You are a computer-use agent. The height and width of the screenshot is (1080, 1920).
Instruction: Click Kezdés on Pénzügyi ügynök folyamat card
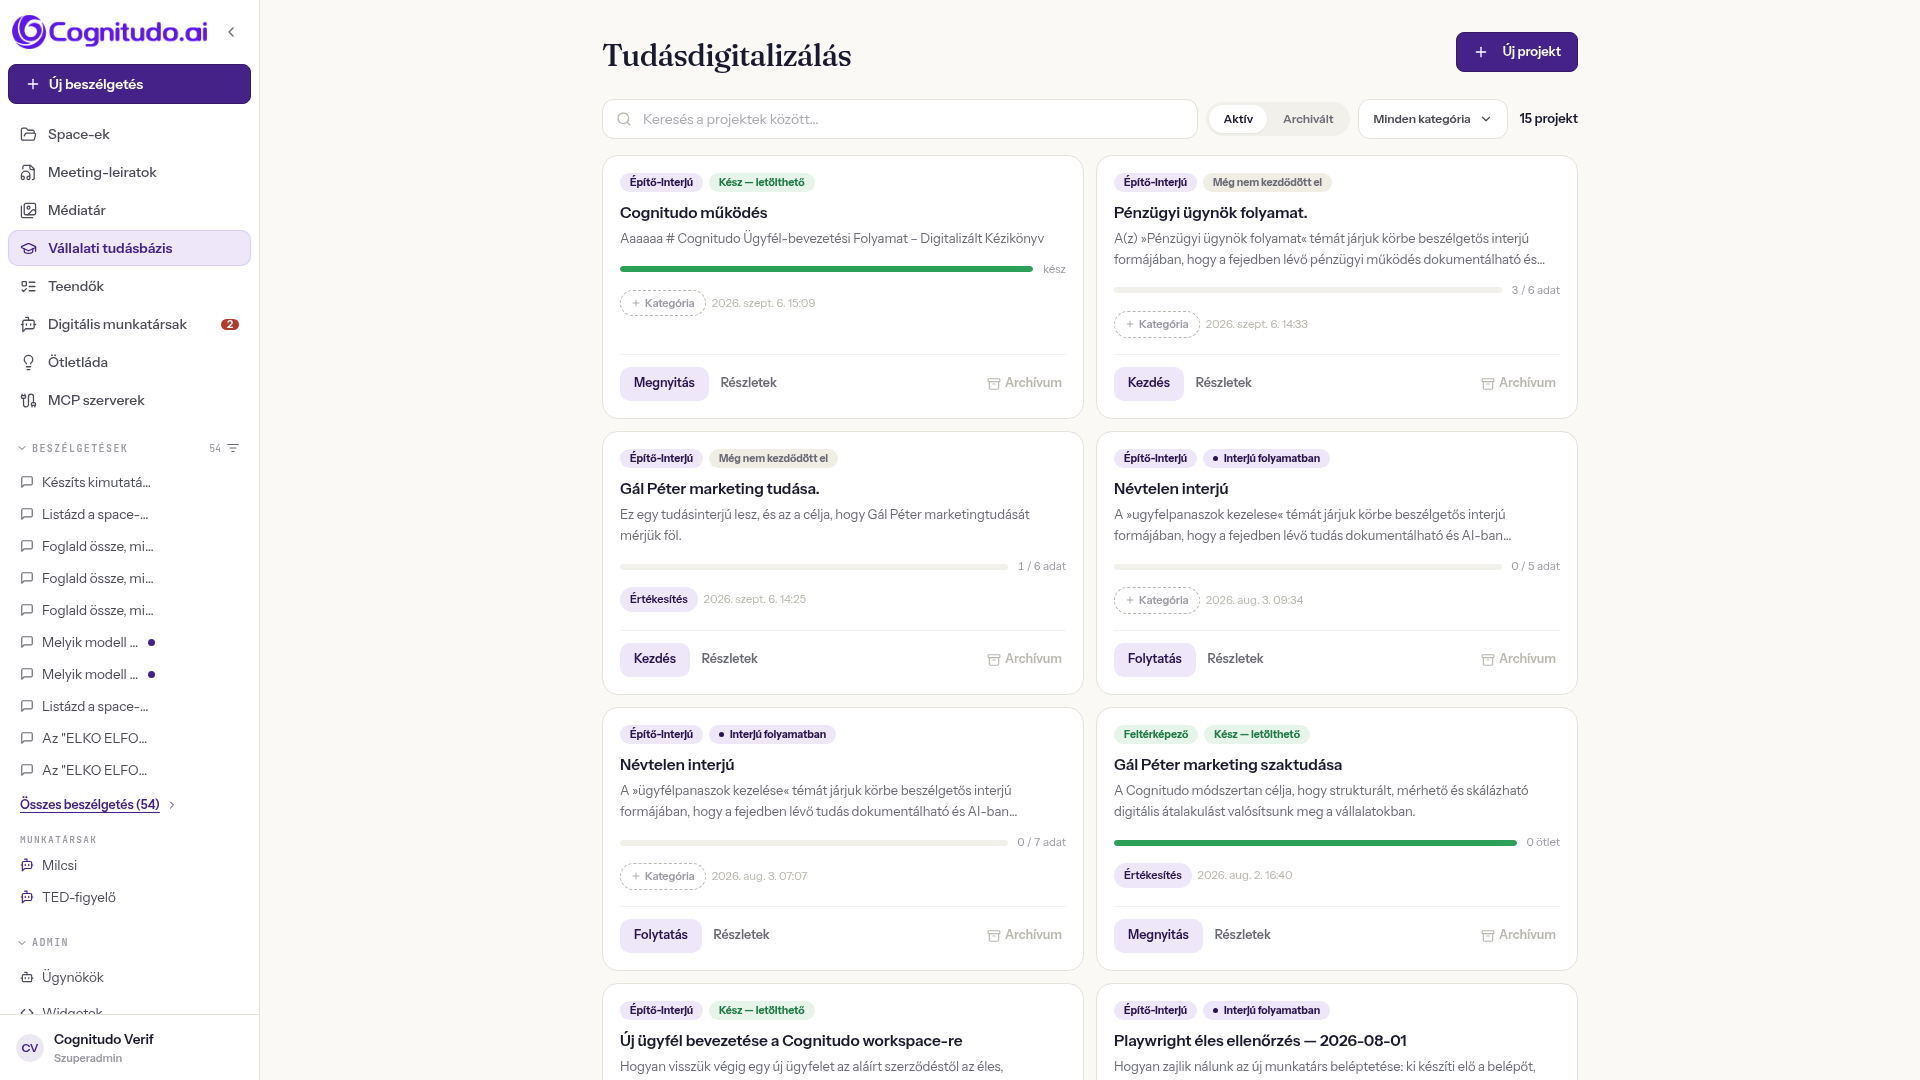pos(1149,383)
